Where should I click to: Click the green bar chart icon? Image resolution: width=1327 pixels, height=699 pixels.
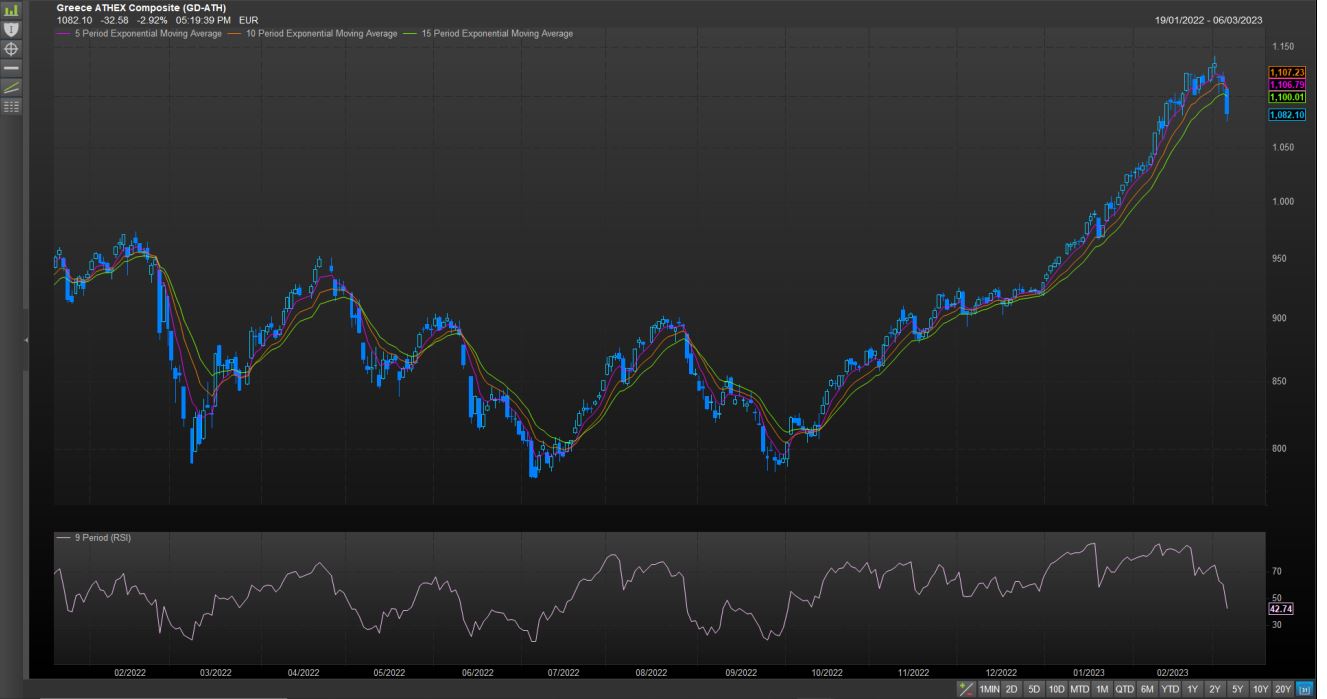click(x=11, y=10)
